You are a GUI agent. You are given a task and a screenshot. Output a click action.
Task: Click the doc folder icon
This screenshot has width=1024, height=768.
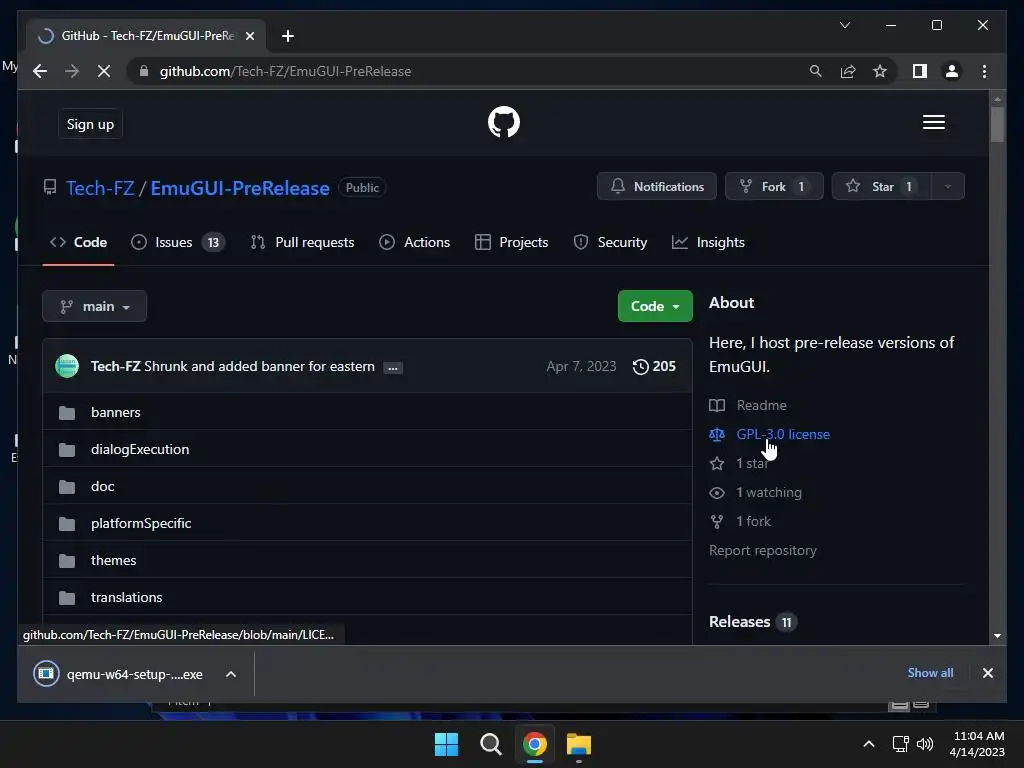pos(67,487)
